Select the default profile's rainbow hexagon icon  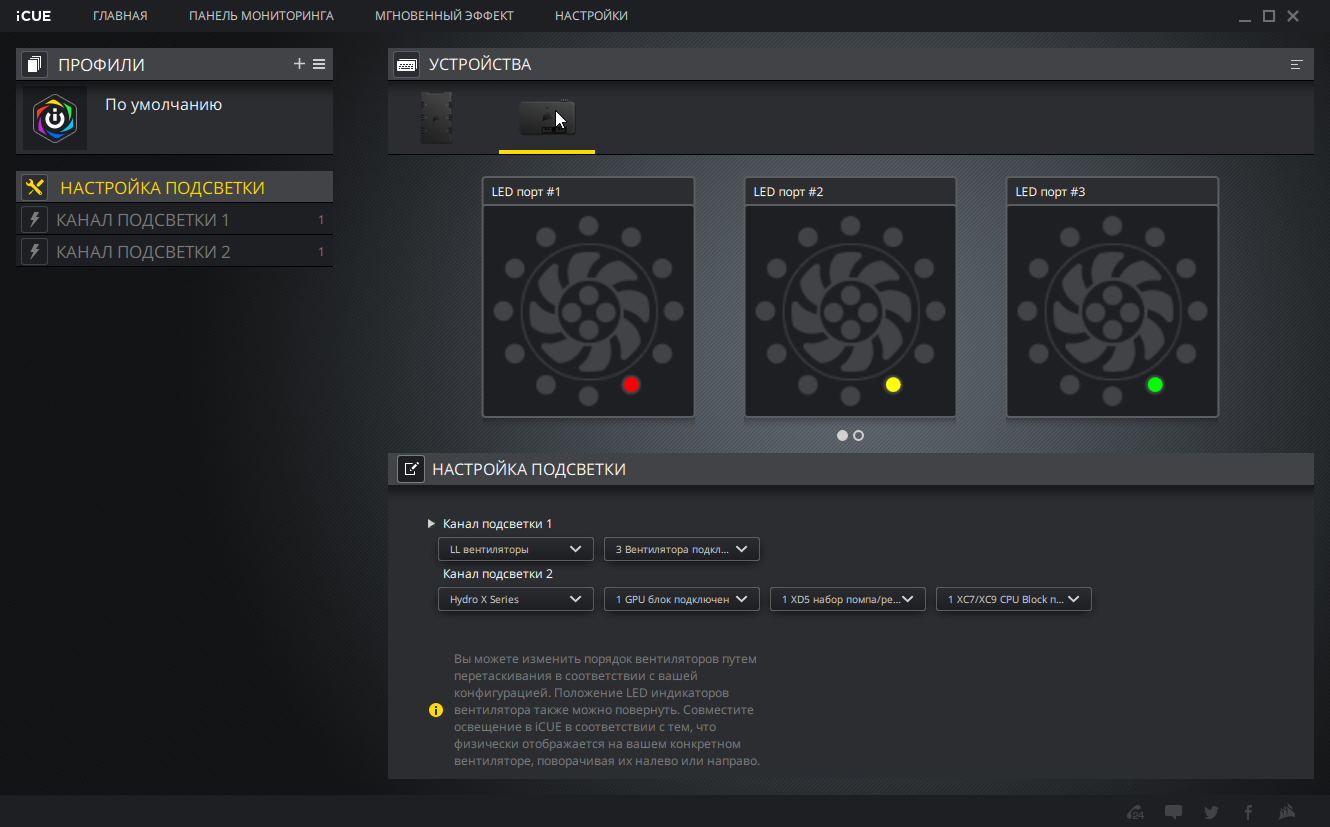click(55, 118)
